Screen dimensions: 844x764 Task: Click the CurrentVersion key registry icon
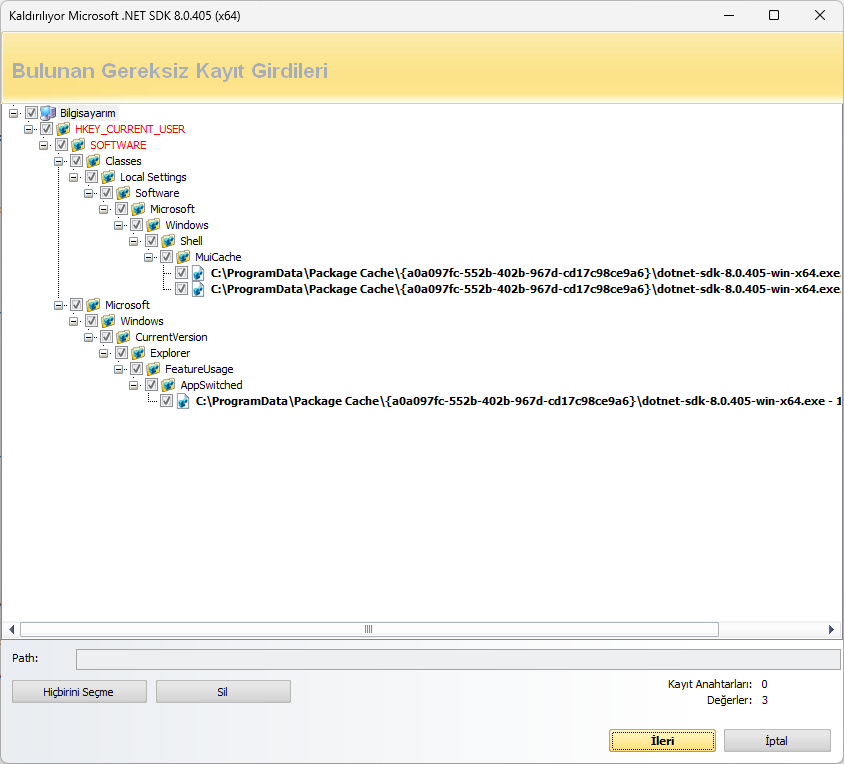click(123, 337)
